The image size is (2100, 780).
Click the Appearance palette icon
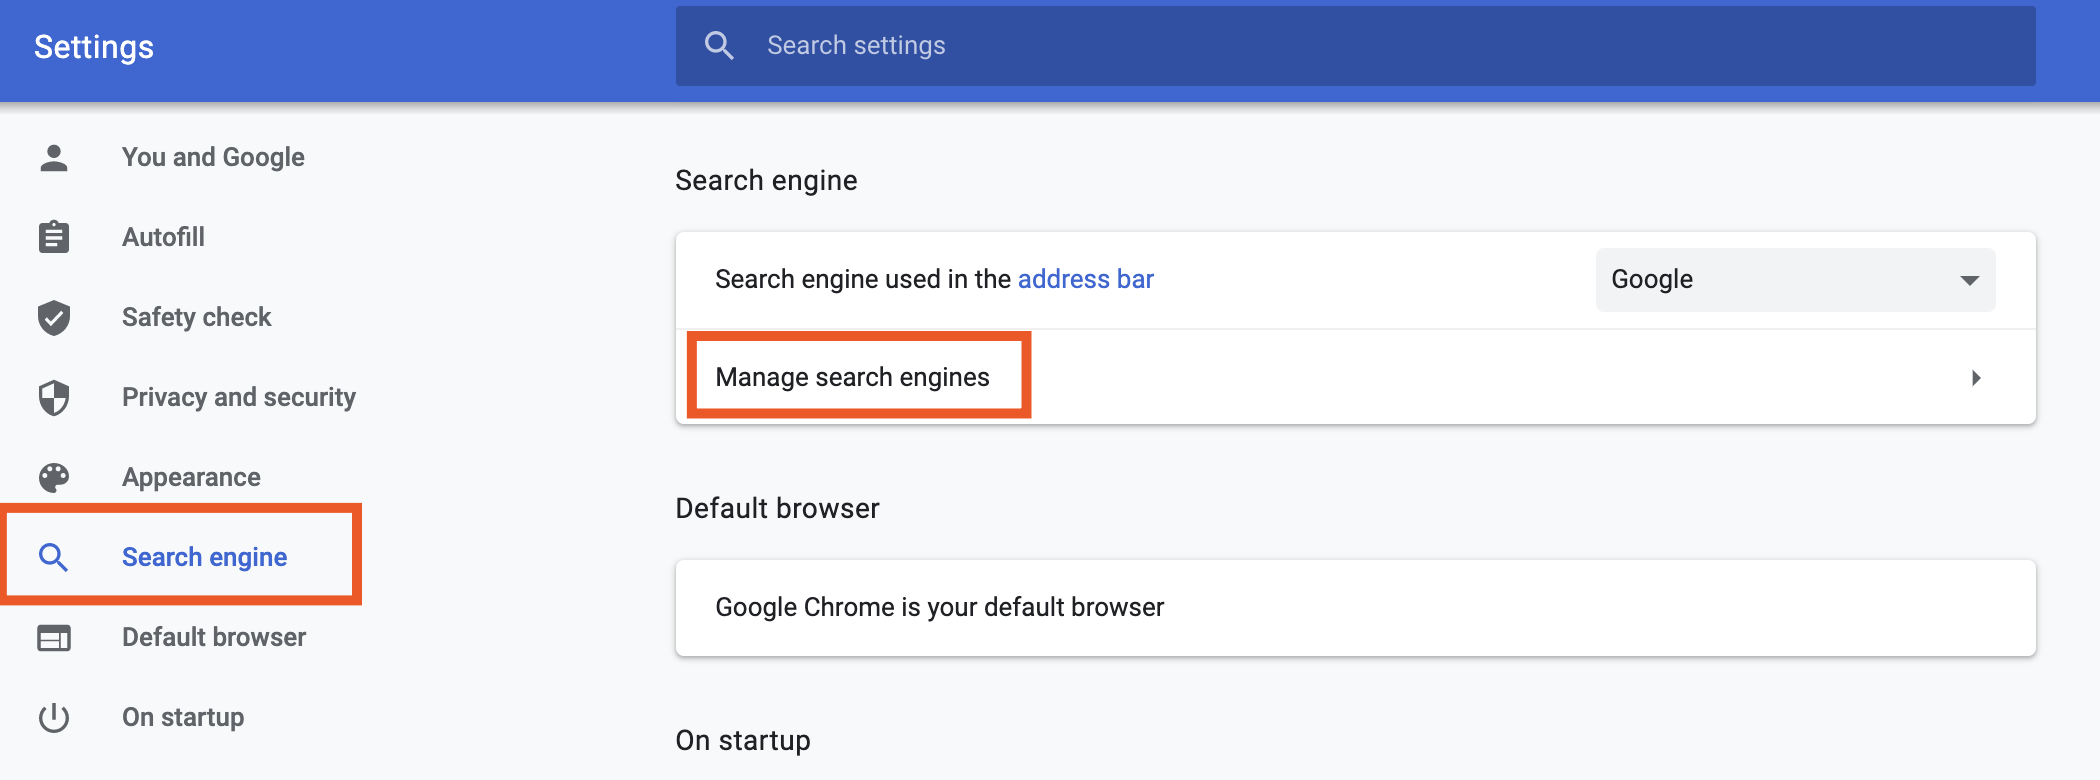(x=54, y=477)
